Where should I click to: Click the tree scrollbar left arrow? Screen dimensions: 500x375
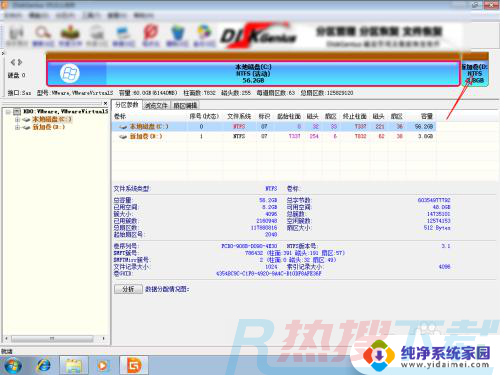[6, 339]
